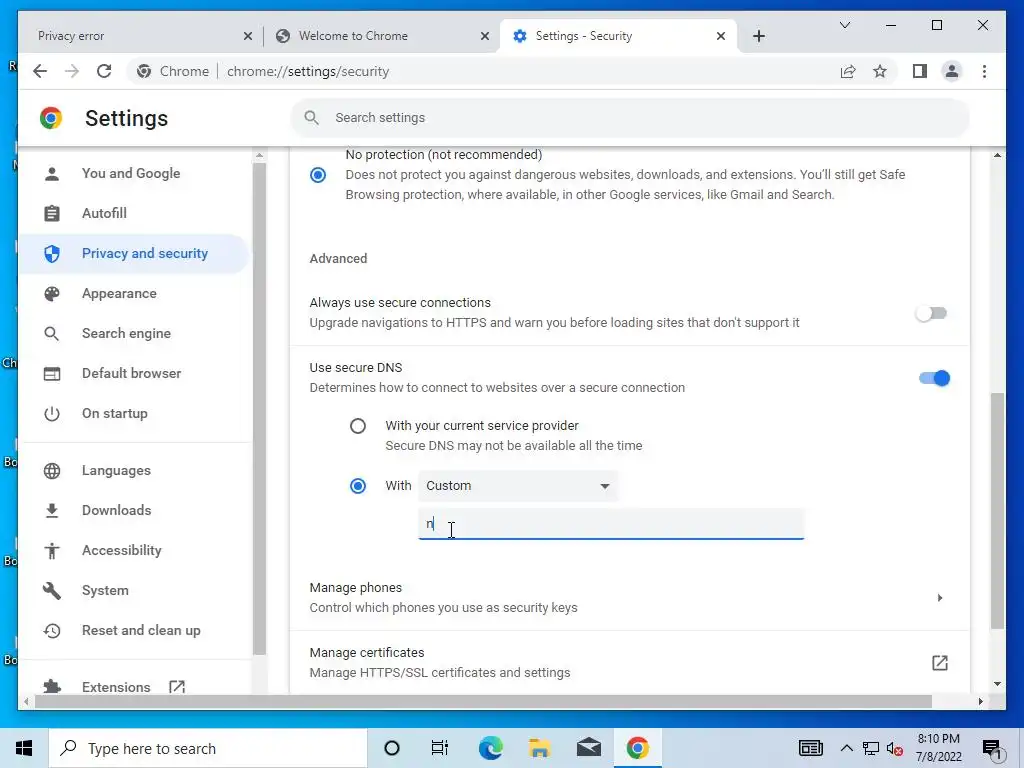Go back using the browser back arrow

[x=40, y=71]
